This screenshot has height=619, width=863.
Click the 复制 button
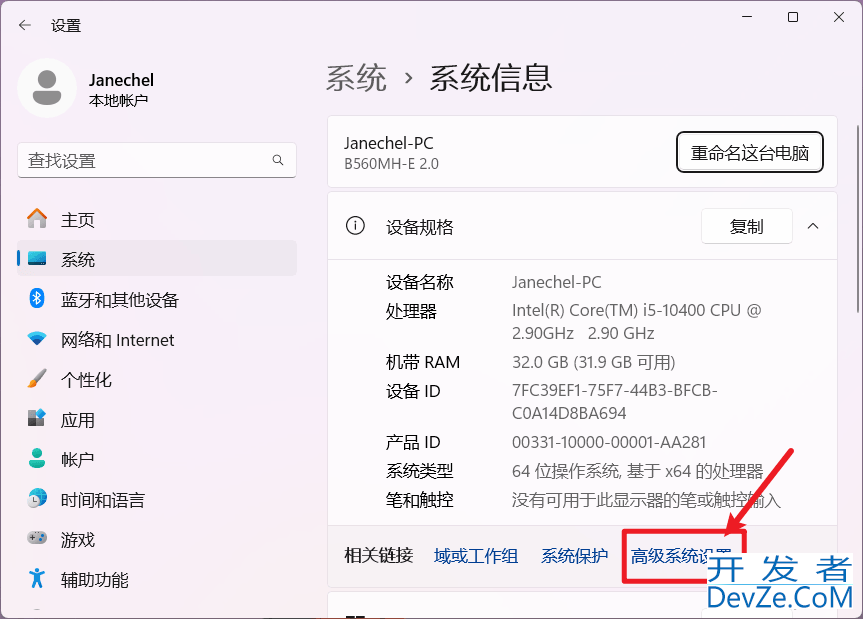coord(747,226)
